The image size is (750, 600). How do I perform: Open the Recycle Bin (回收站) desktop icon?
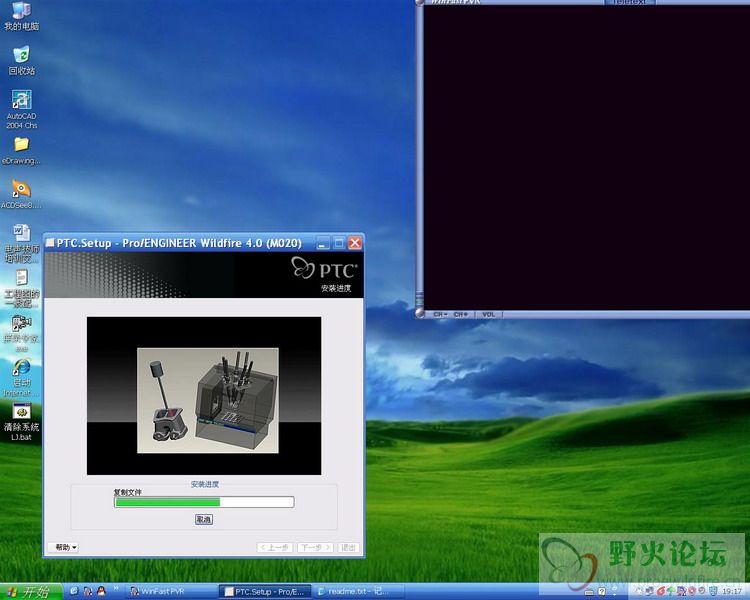tap(22, 61)
